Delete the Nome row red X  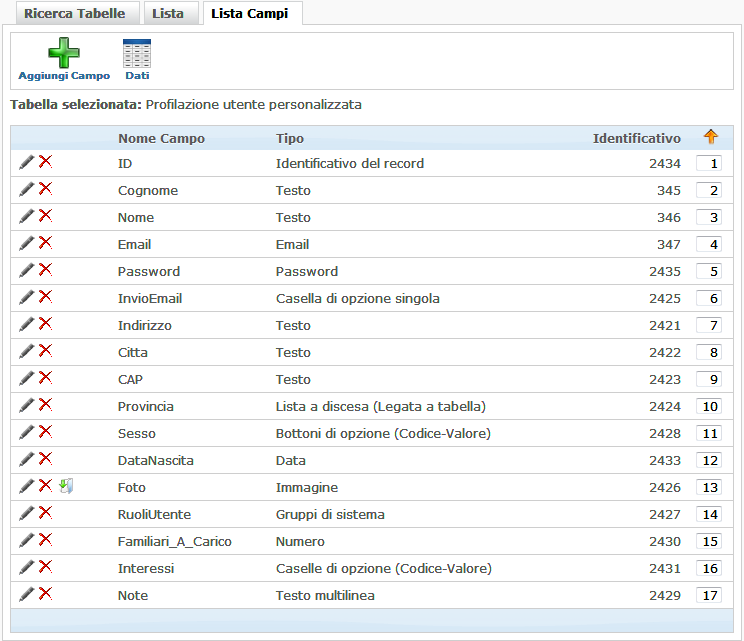[x=46, y=216]
